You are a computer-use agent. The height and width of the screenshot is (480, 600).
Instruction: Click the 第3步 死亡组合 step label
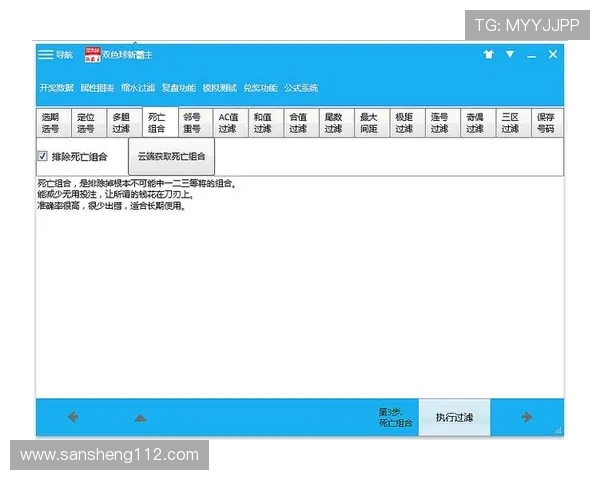pos(396,417)
